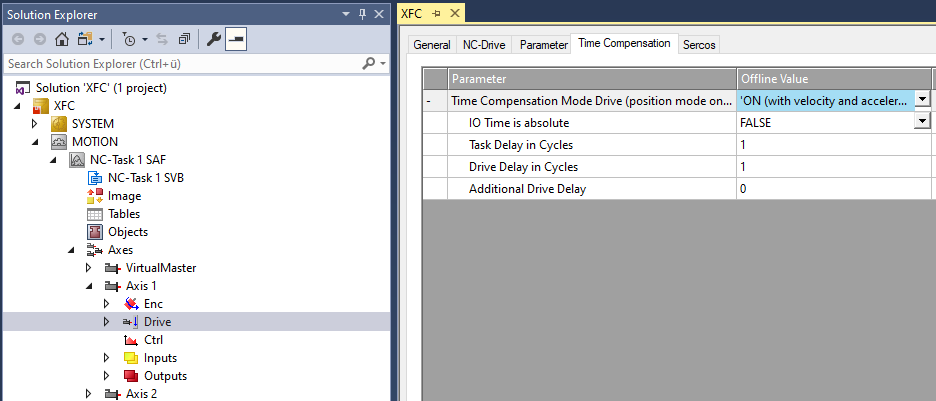
Task: Click the NC-Task 1 SVB icon
Action: pyautogui.click(x=94, y=178)
